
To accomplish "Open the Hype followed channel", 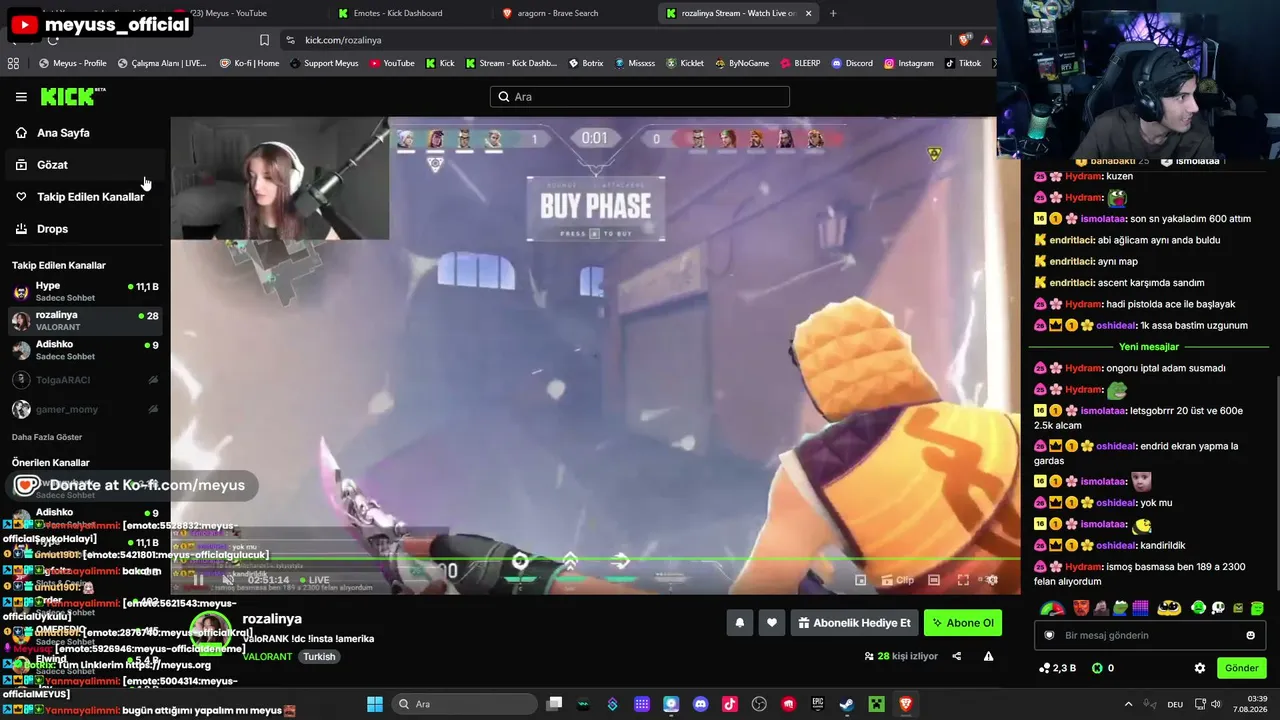I will pos(84,291).
